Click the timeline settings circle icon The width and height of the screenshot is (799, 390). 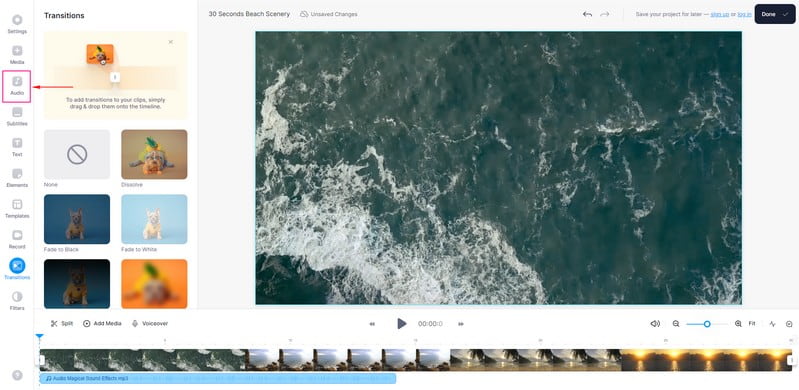click(789, 324)
